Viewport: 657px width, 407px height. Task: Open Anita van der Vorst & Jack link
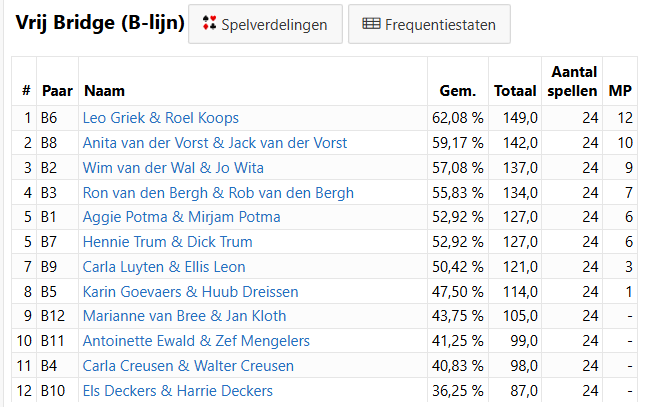point(214,143)
